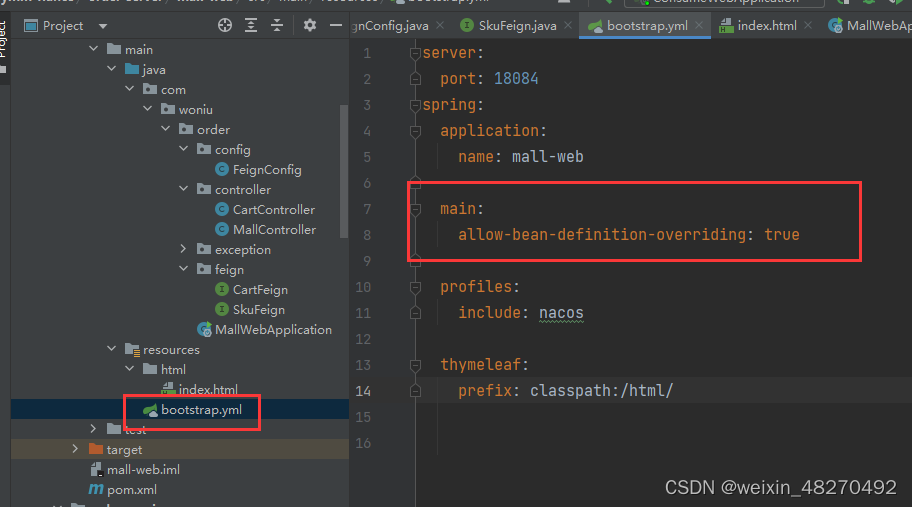This screenshot has height=507, width=912.
Task: Collapse the html folder
Action: click(x=130, y=369)
